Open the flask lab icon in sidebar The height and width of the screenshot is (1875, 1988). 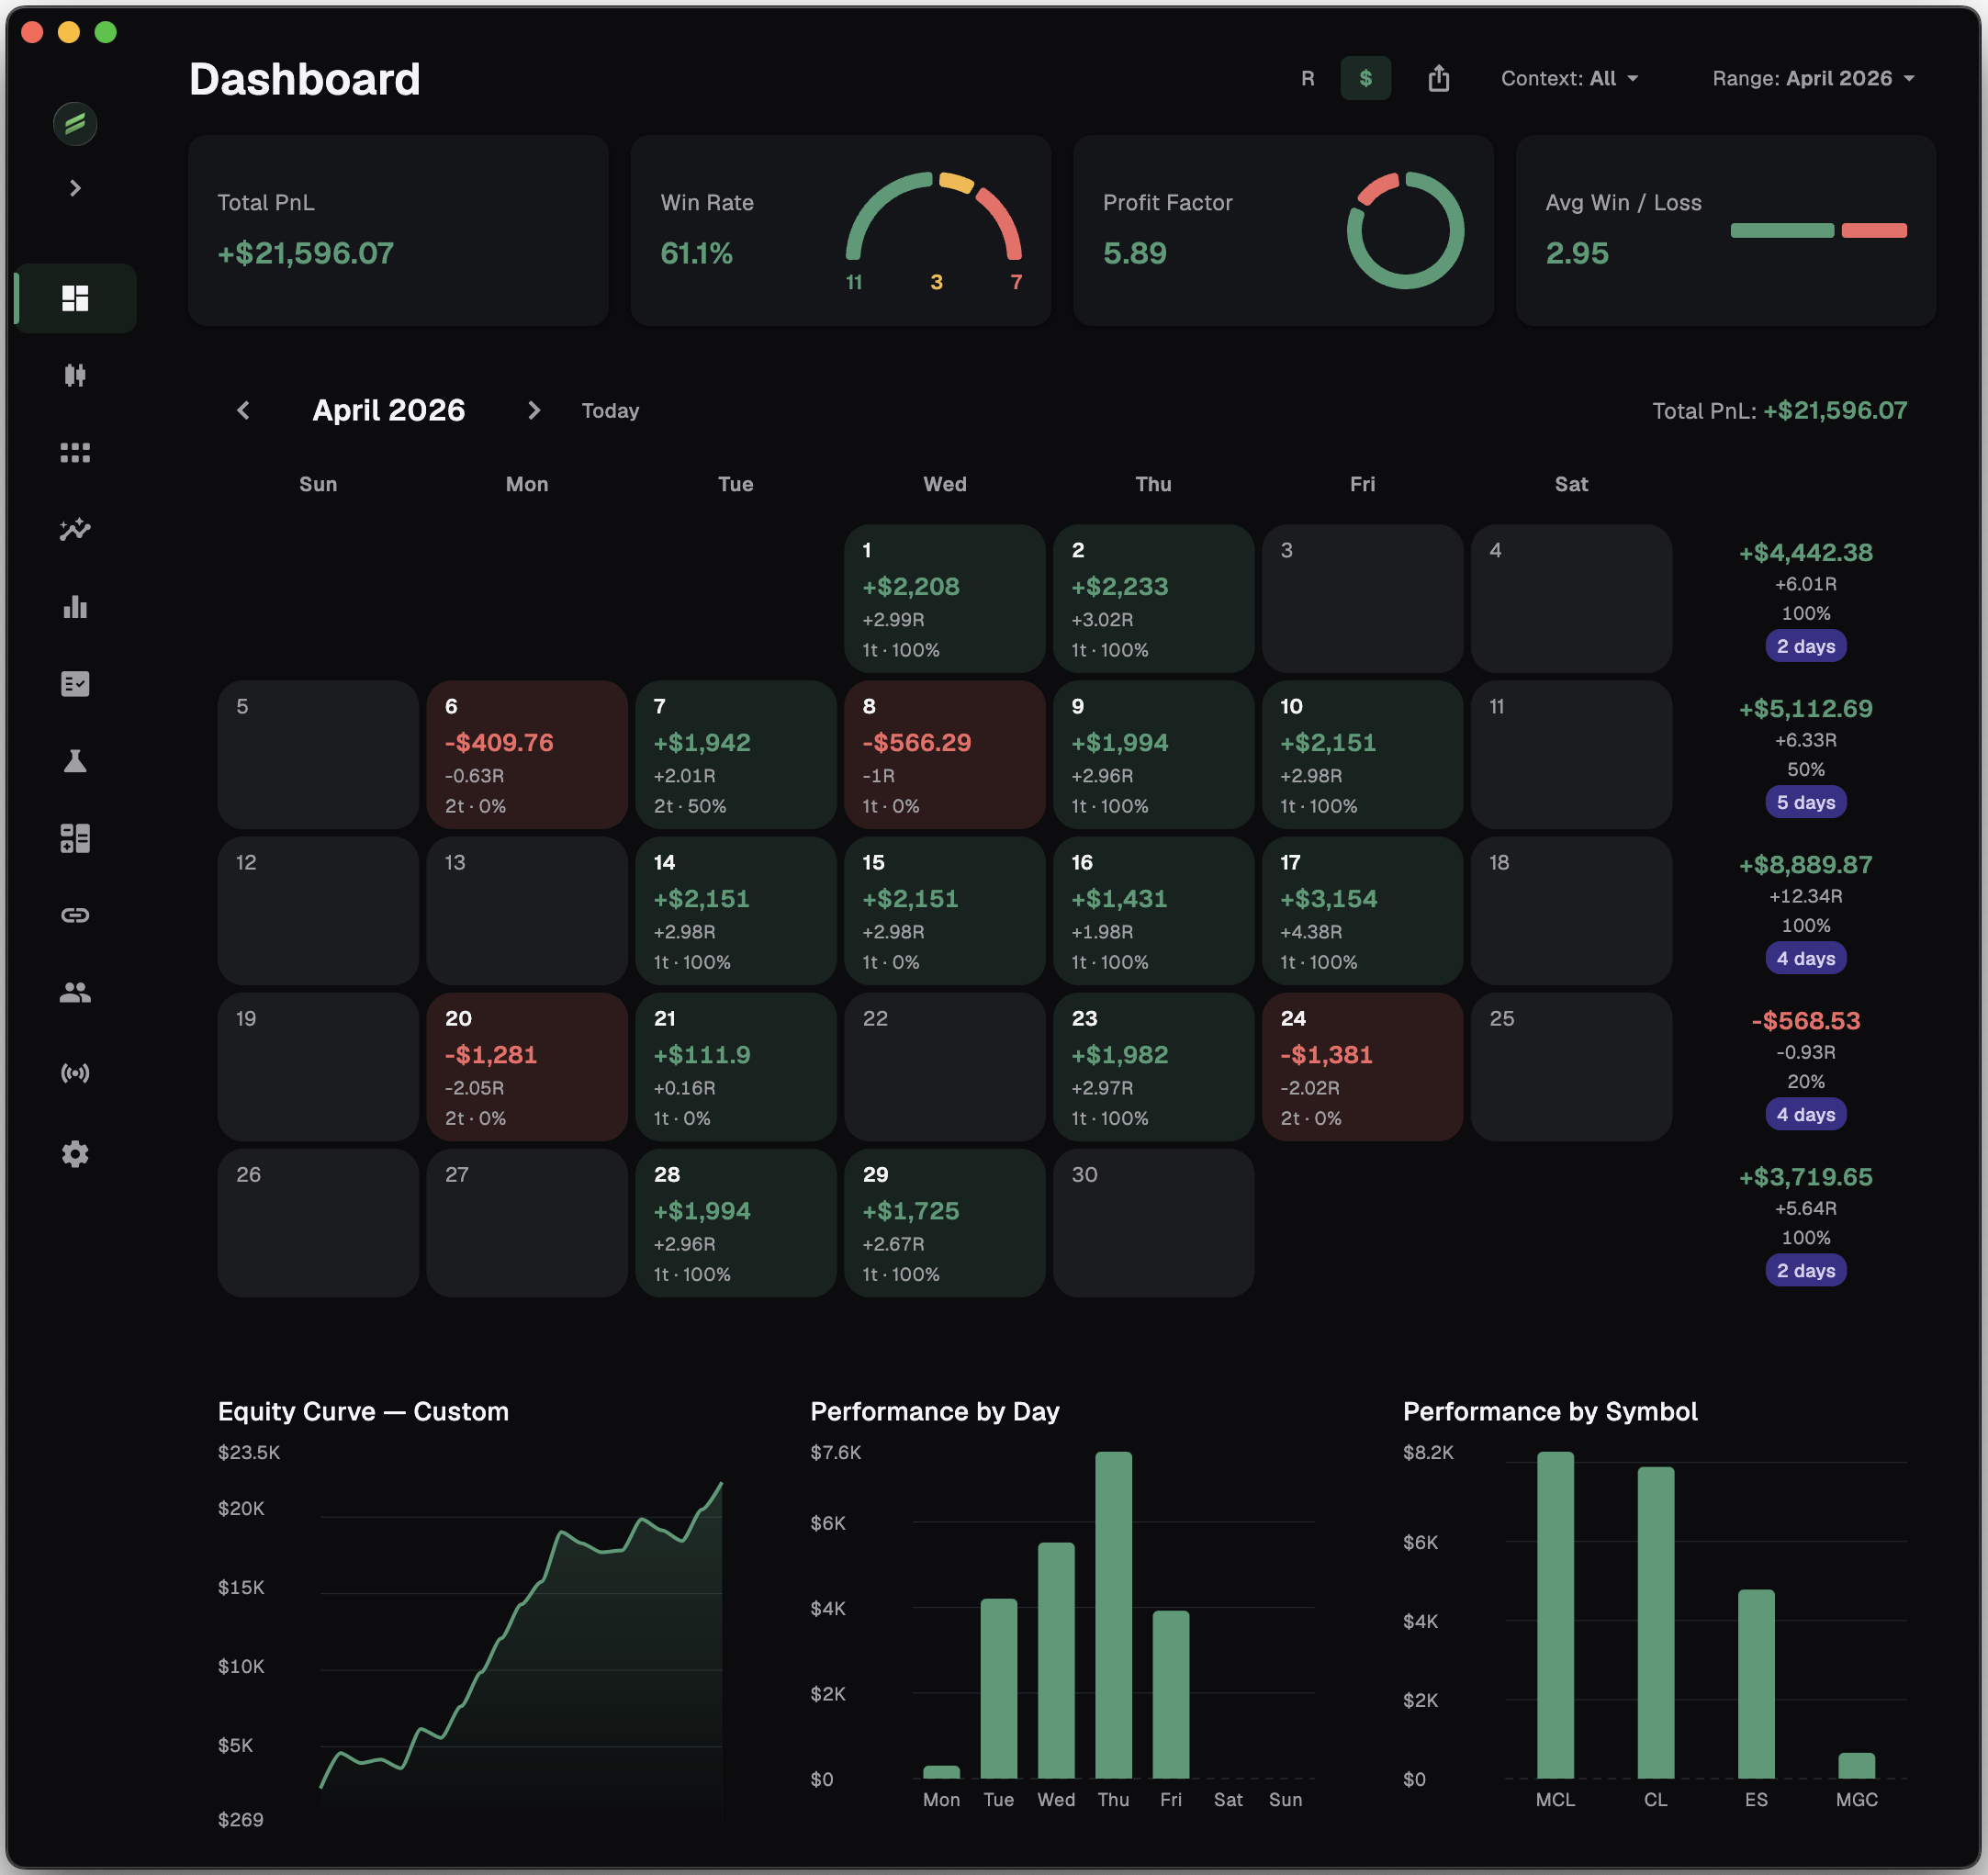click(x=75, y=761)
